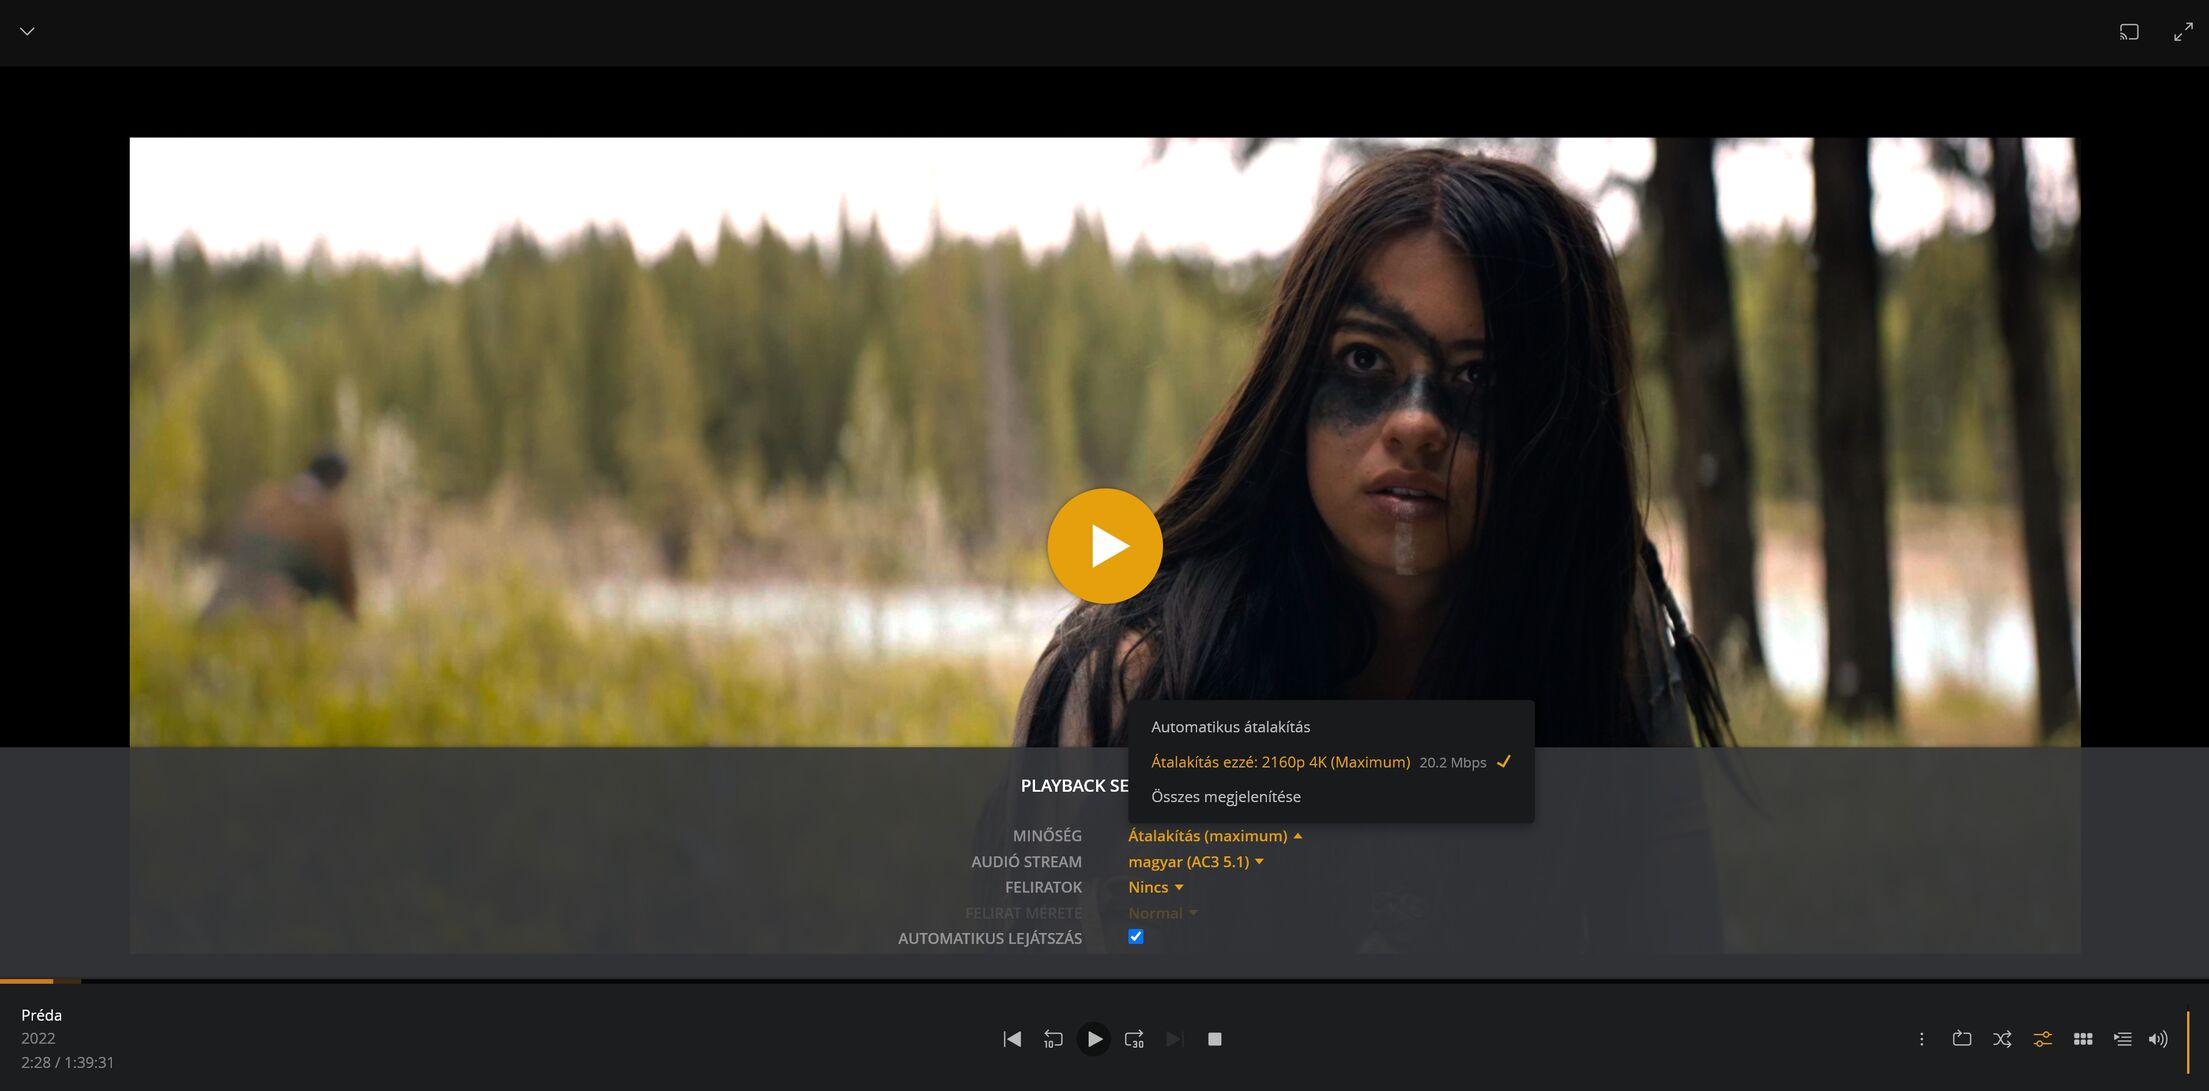Viewport: 2209px width, 1091px height.
Task: Click the 2:28 / 1:39:31 time display
Action: pos(67,1062)
